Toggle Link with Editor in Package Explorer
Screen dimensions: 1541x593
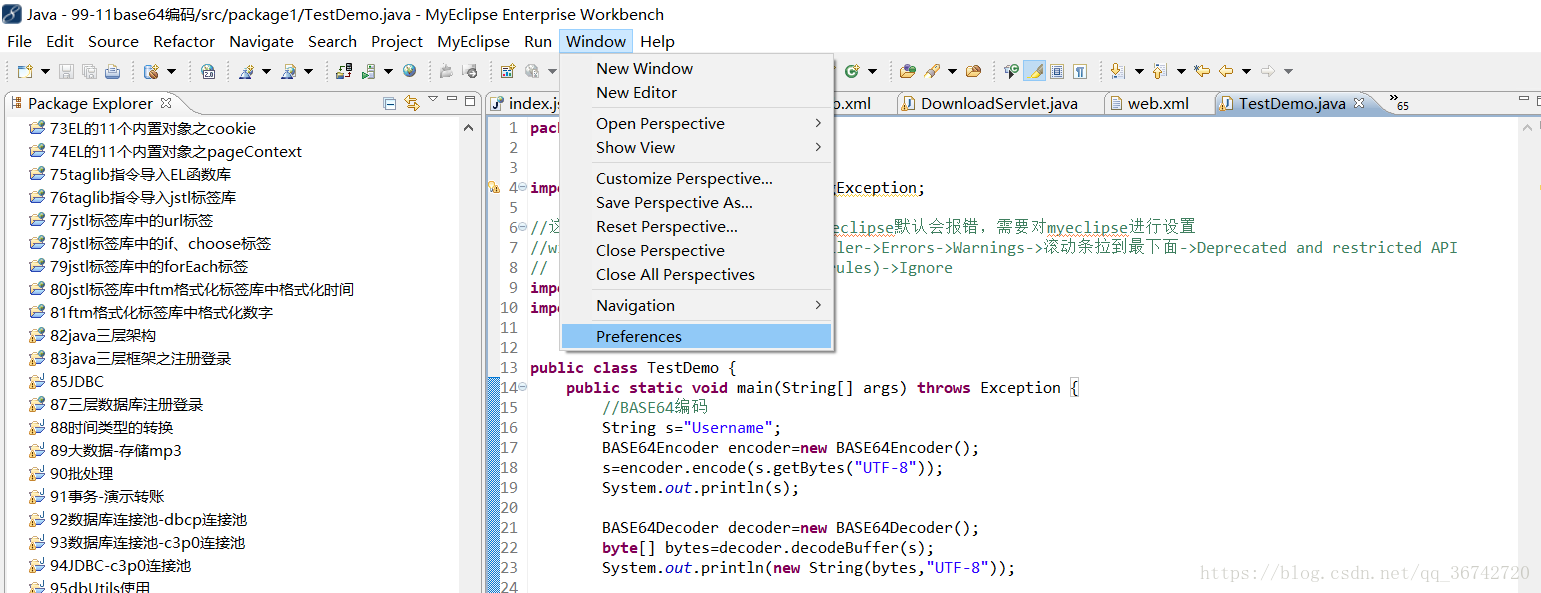412,103
